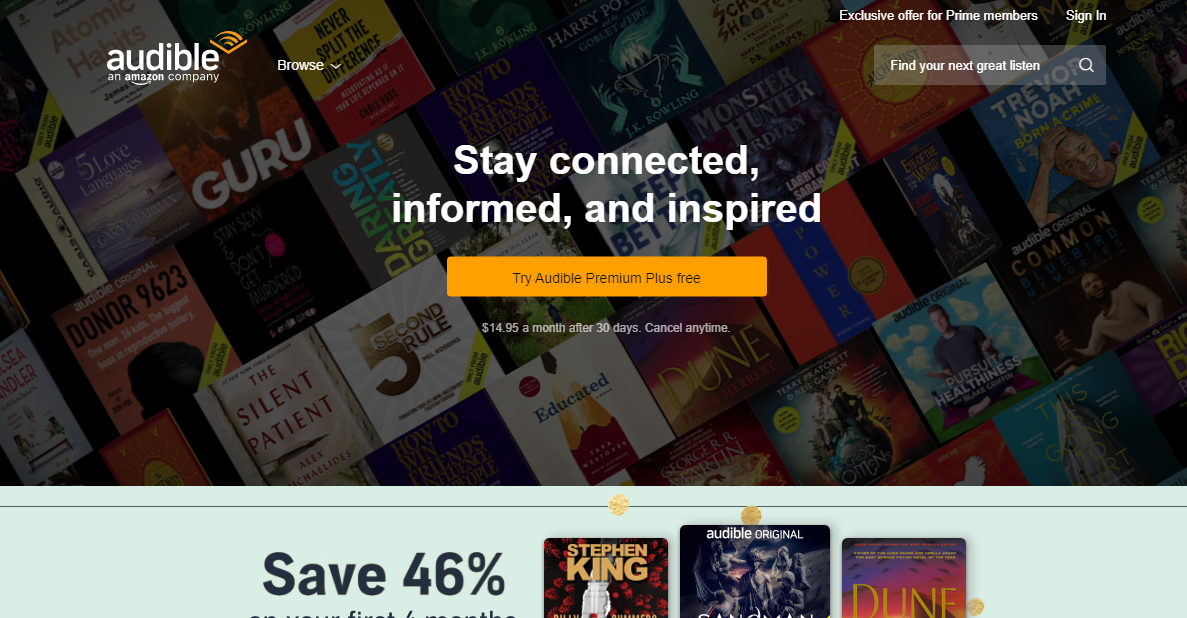Click the magnifying glass search icon
This screenshot has width=1187, height=618.
click(1086, 65)
